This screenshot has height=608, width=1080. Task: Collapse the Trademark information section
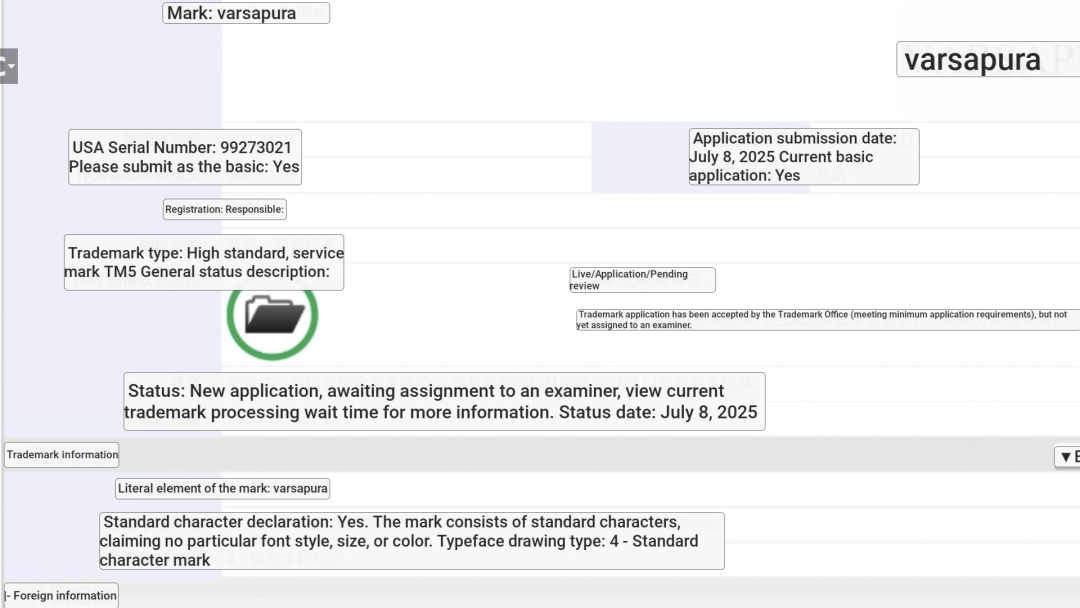(x=62, y=455)
